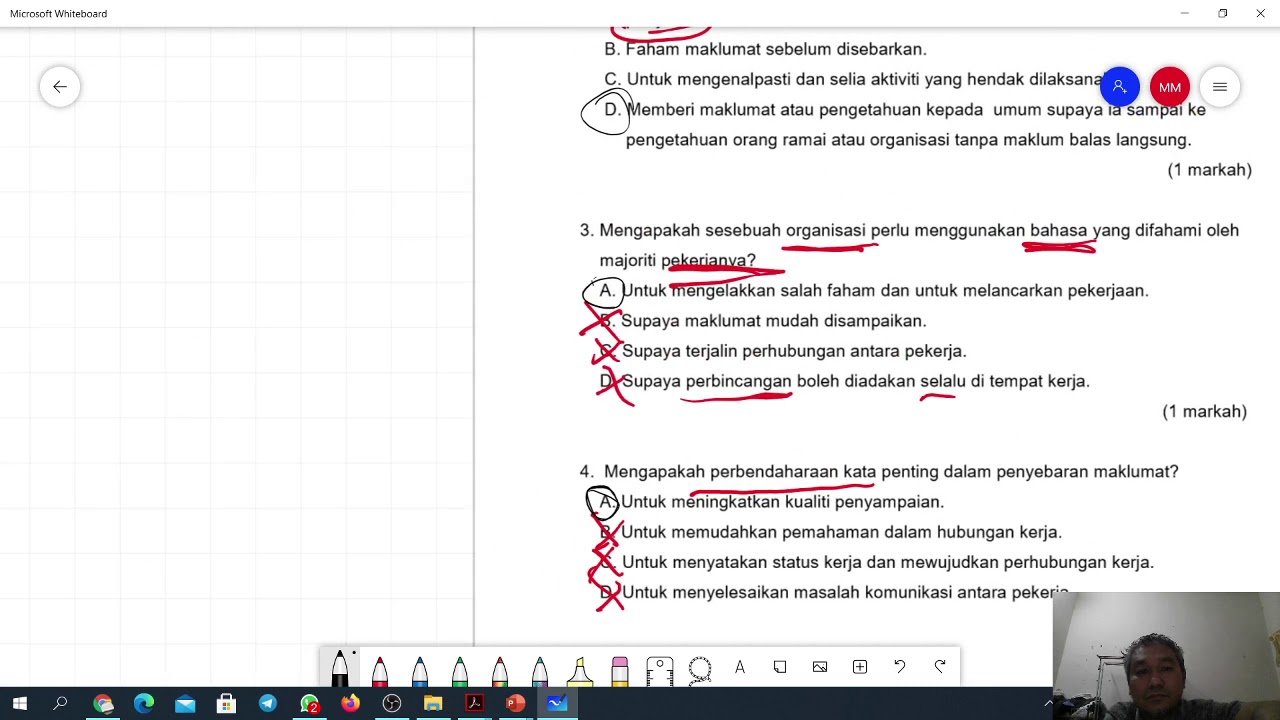
Task: Open PowerPoint from the taskbar
Action: (515, 704)
